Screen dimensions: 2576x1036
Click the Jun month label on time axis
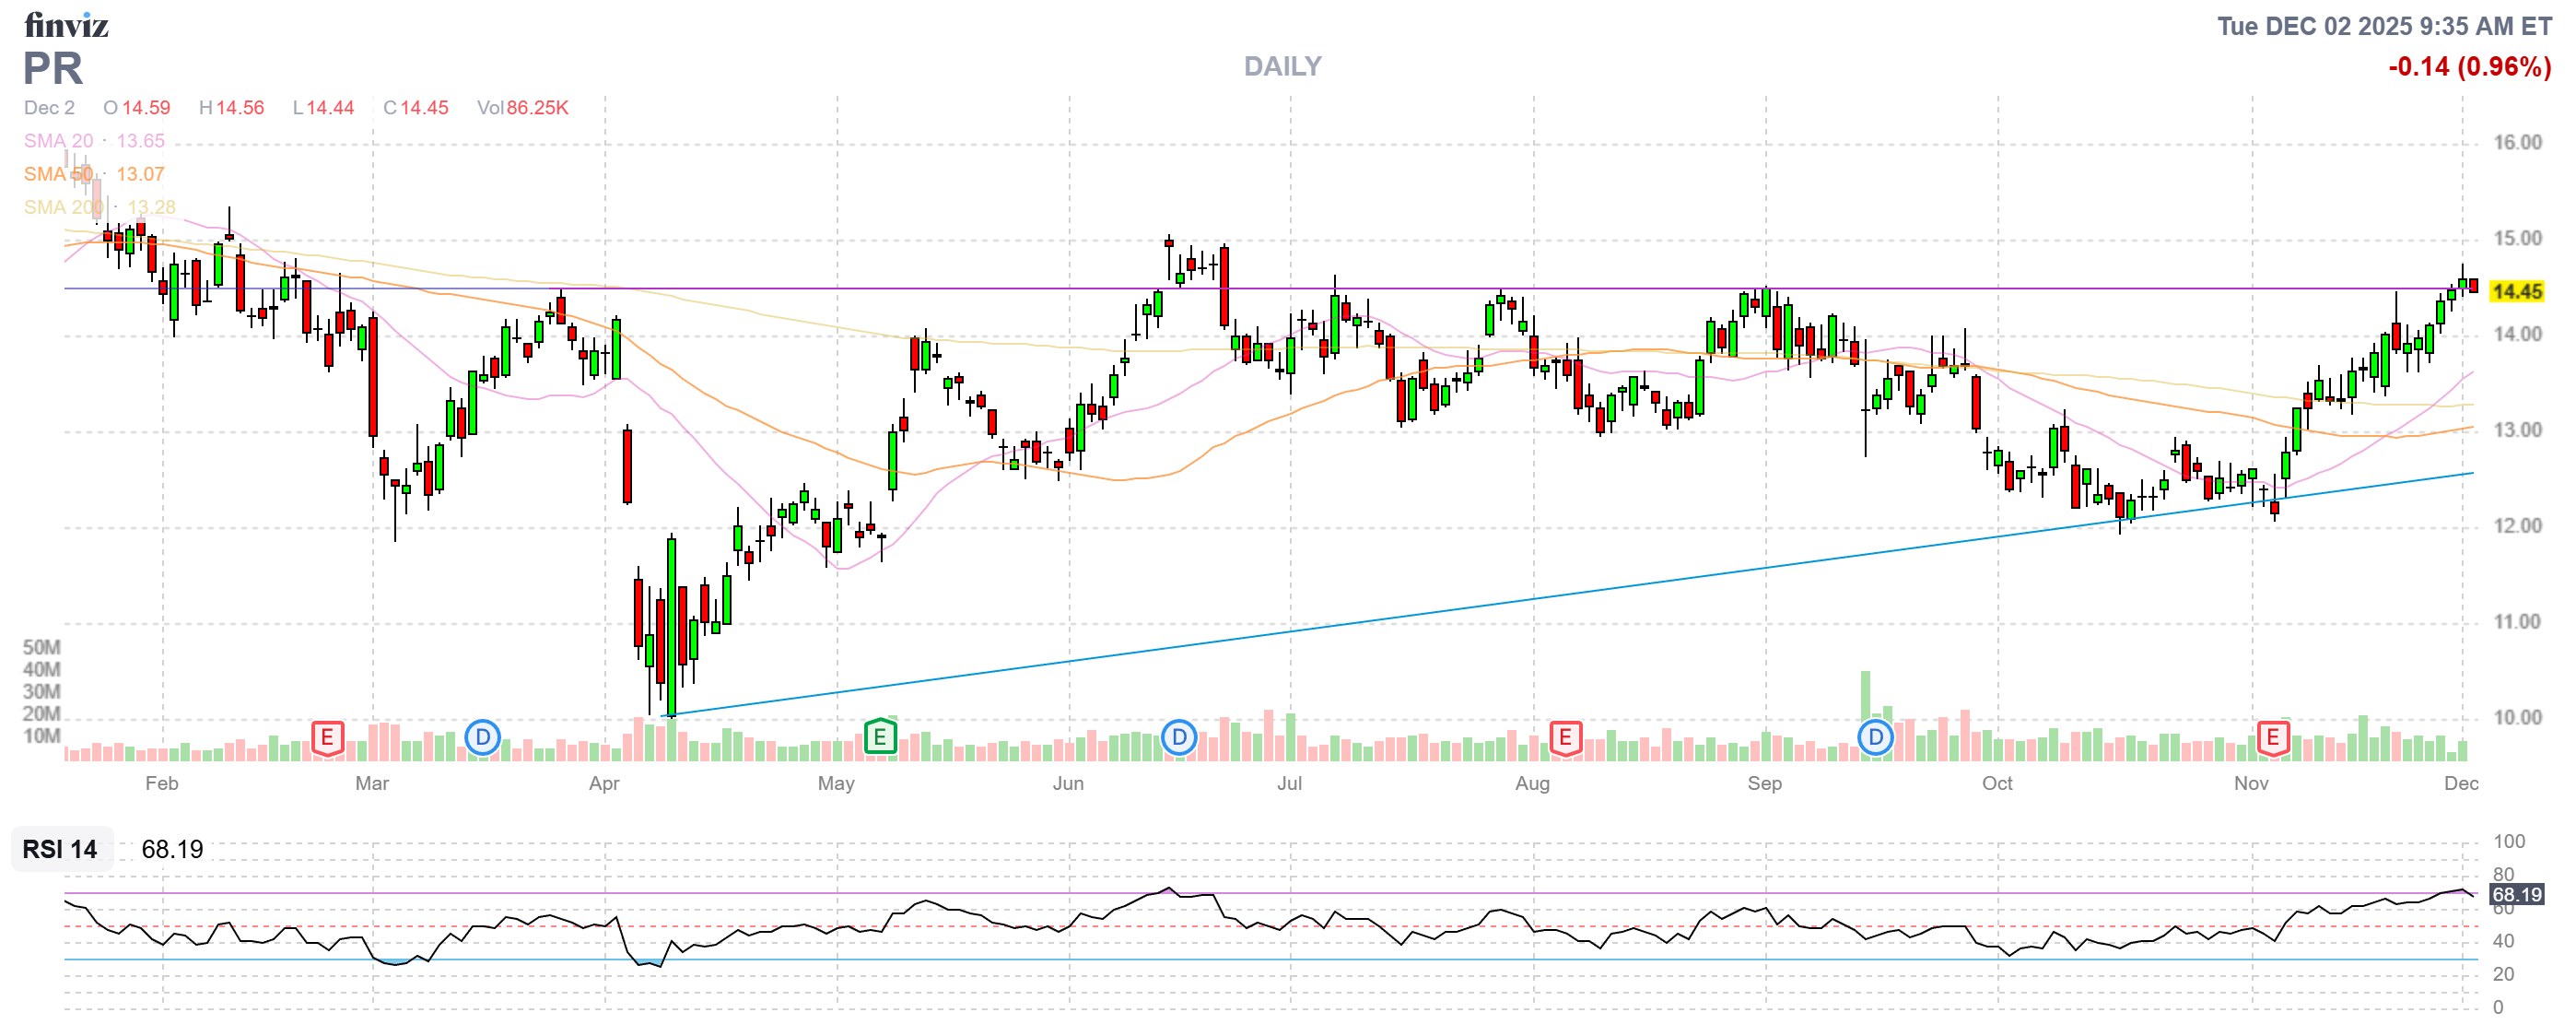pyautogui.click(x=1068, y=783)
